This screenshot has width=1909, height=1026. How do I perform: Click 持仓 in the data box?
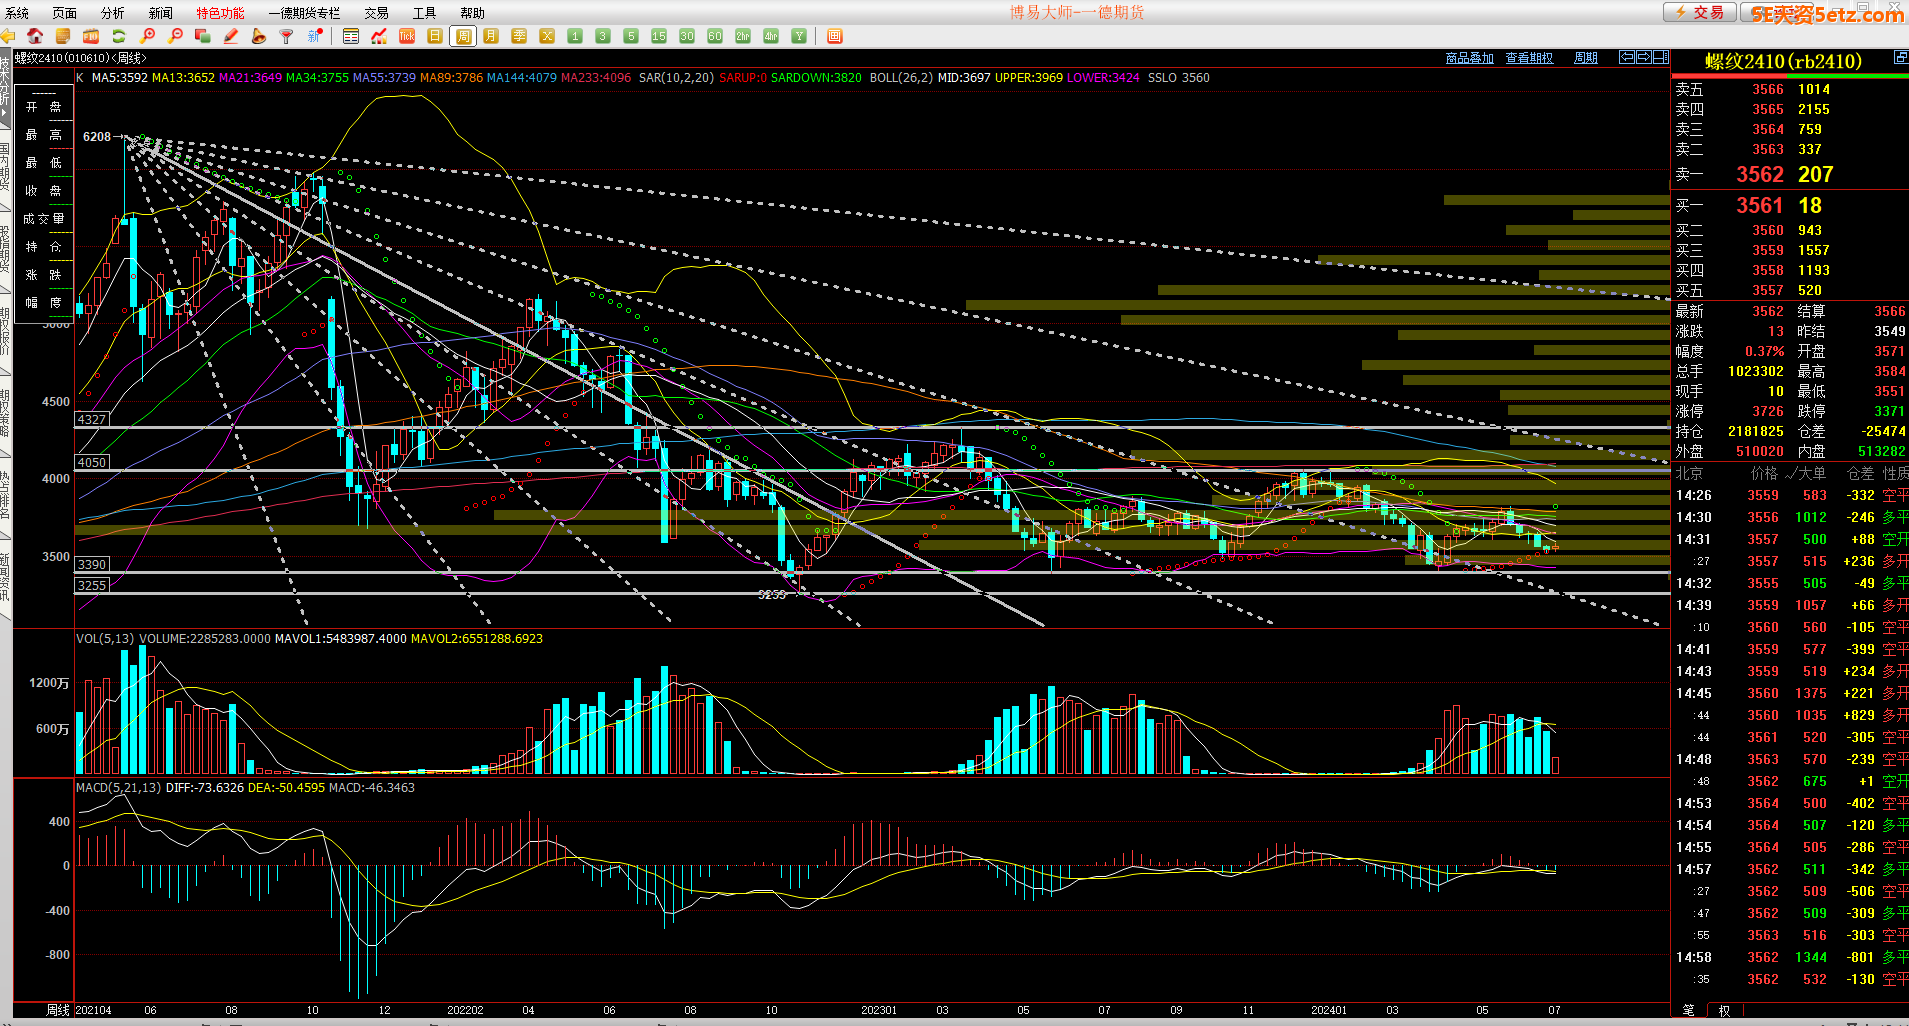[43, 246]
